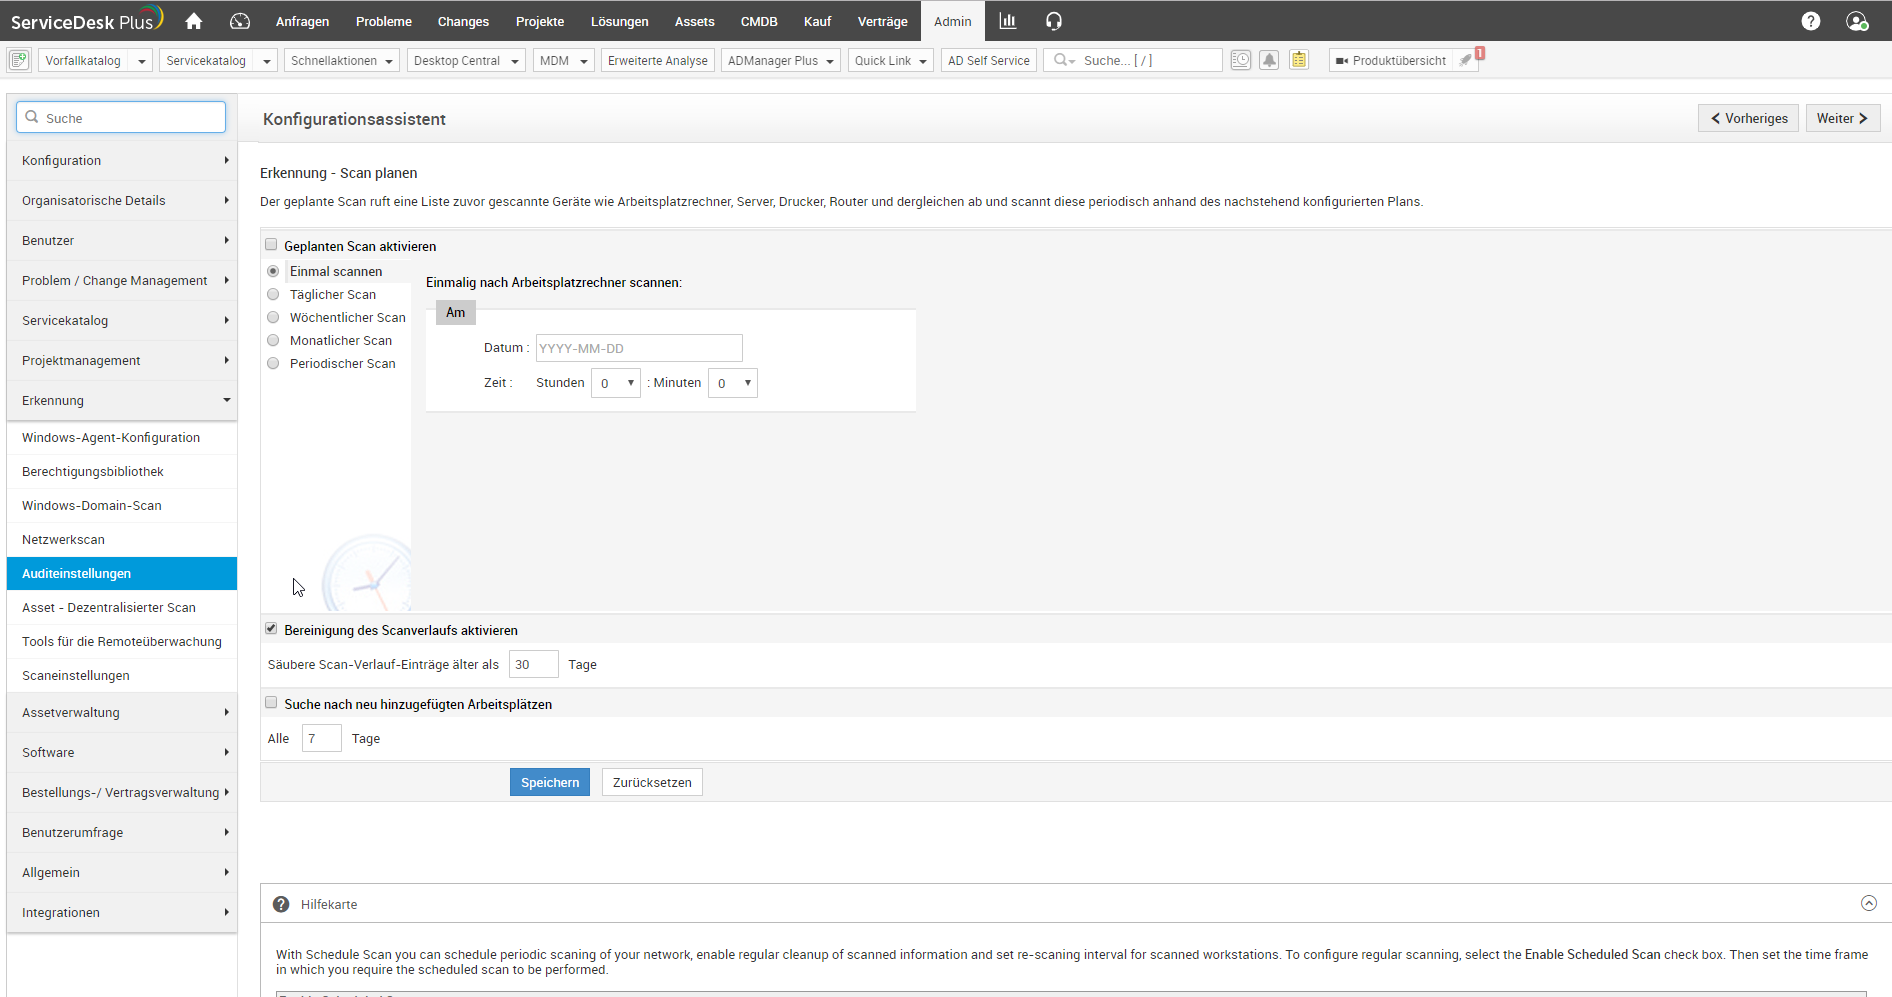Open the Stunden dropdown

[x=616, y=383]
